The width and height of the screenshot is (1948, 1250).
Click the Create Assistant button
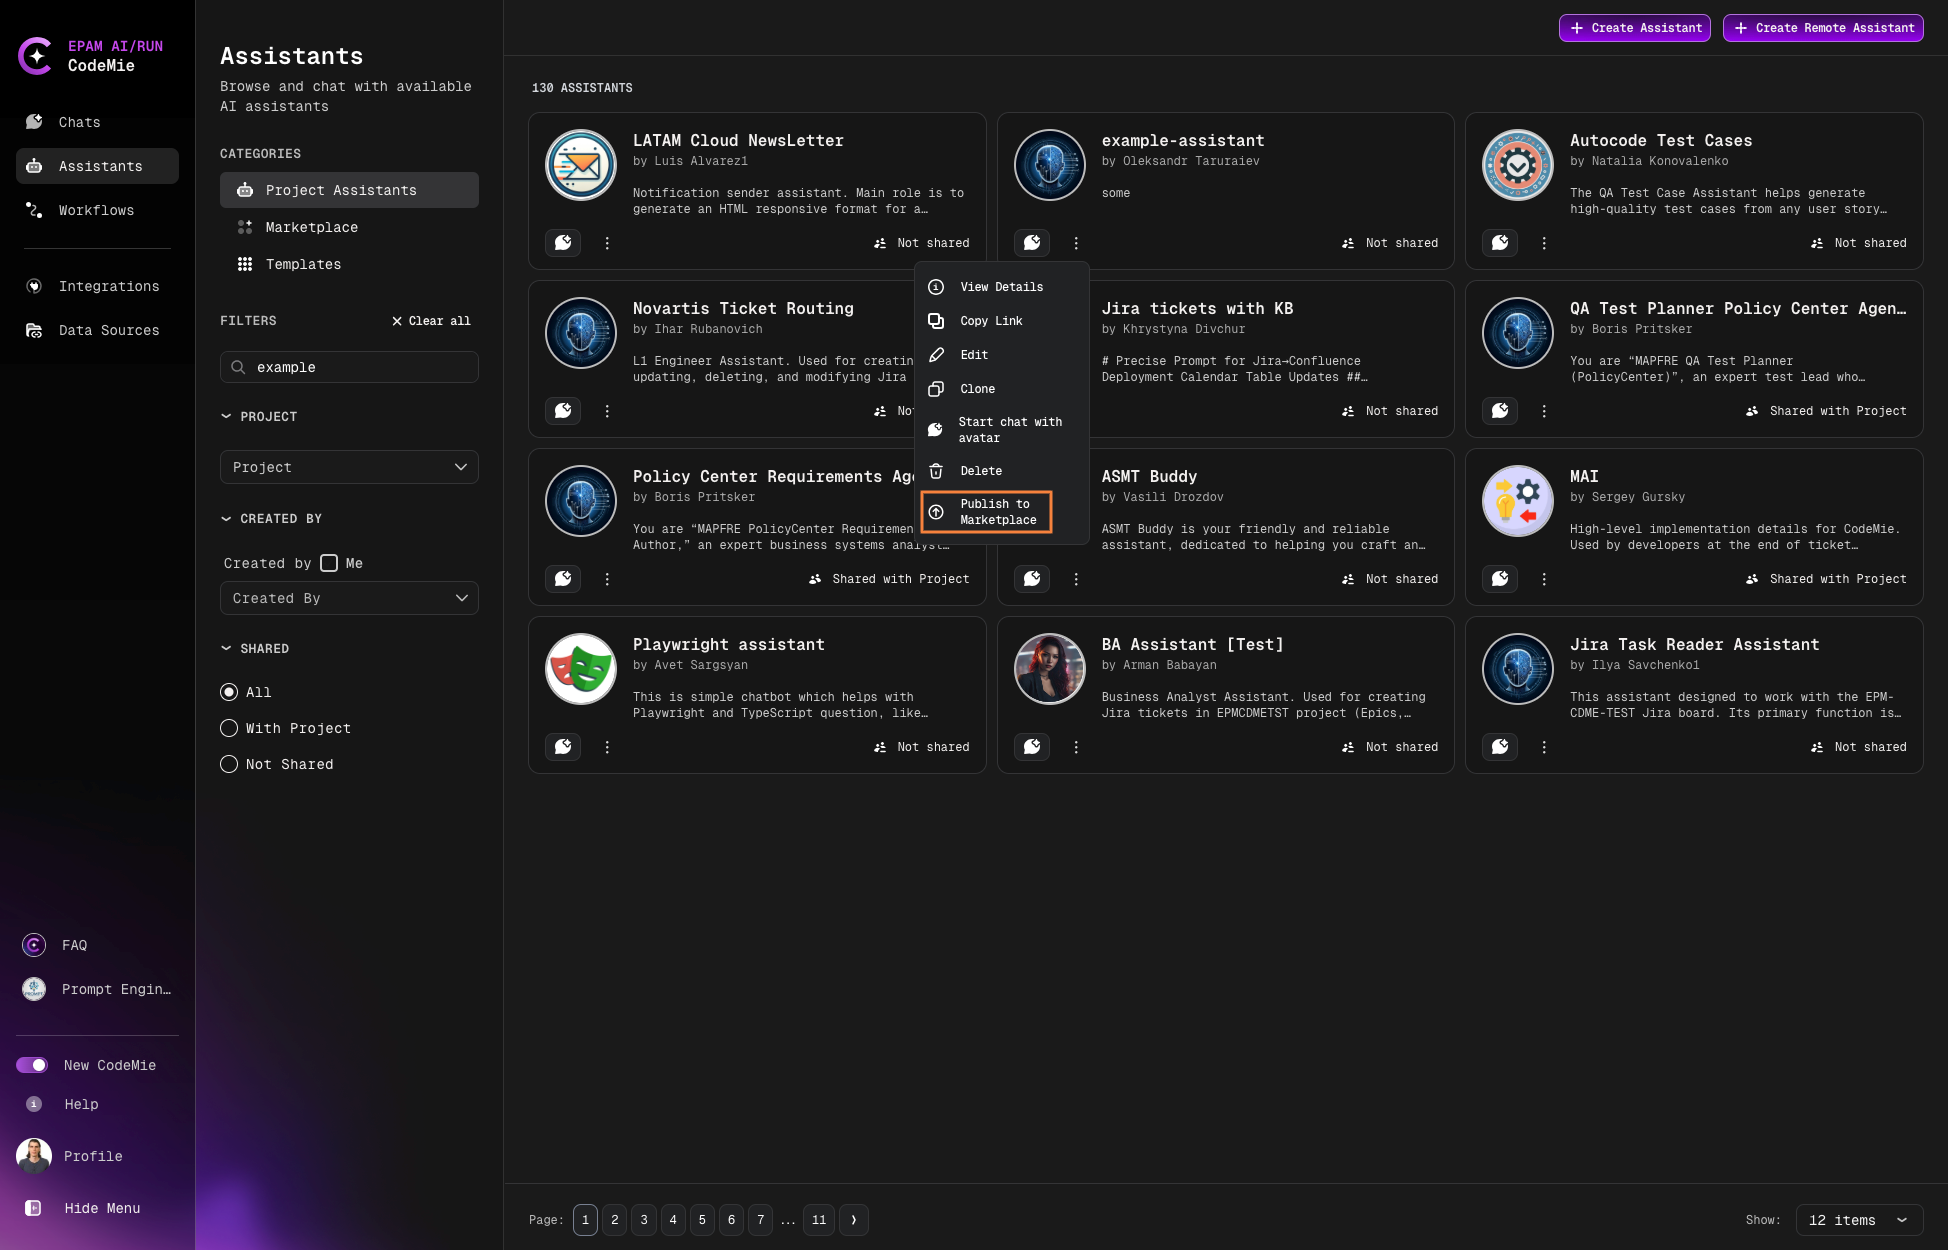[1635, 28]
